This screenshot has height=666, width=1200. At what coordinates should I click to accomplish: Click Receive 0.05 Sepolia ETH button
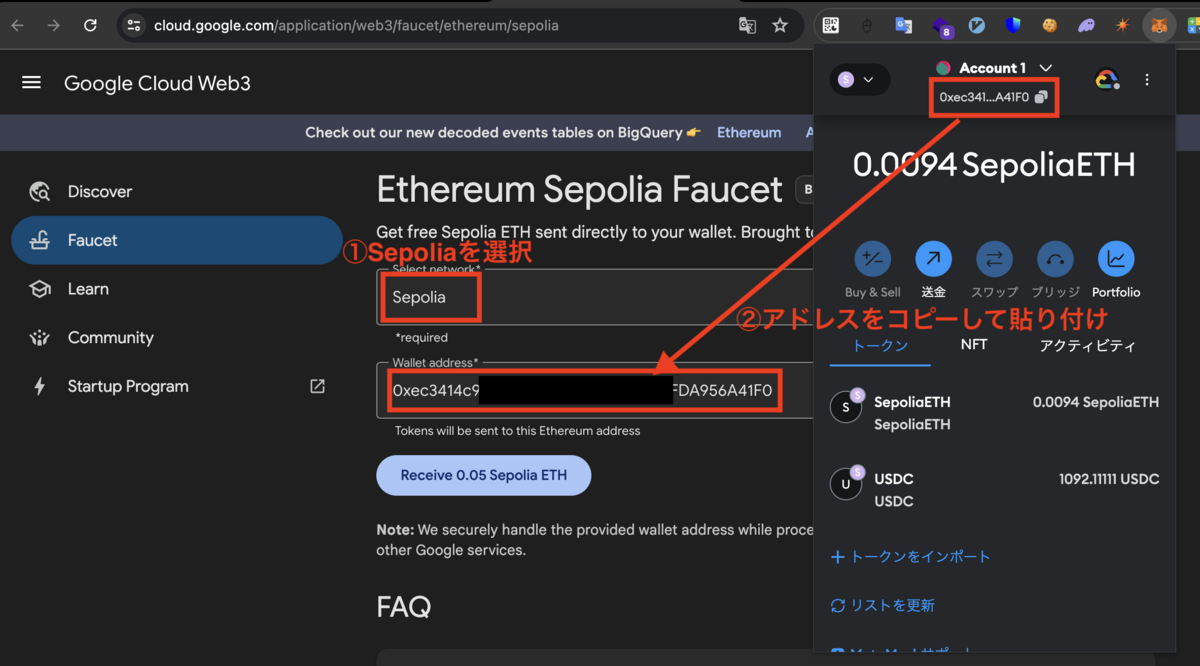tap(483, 475)
